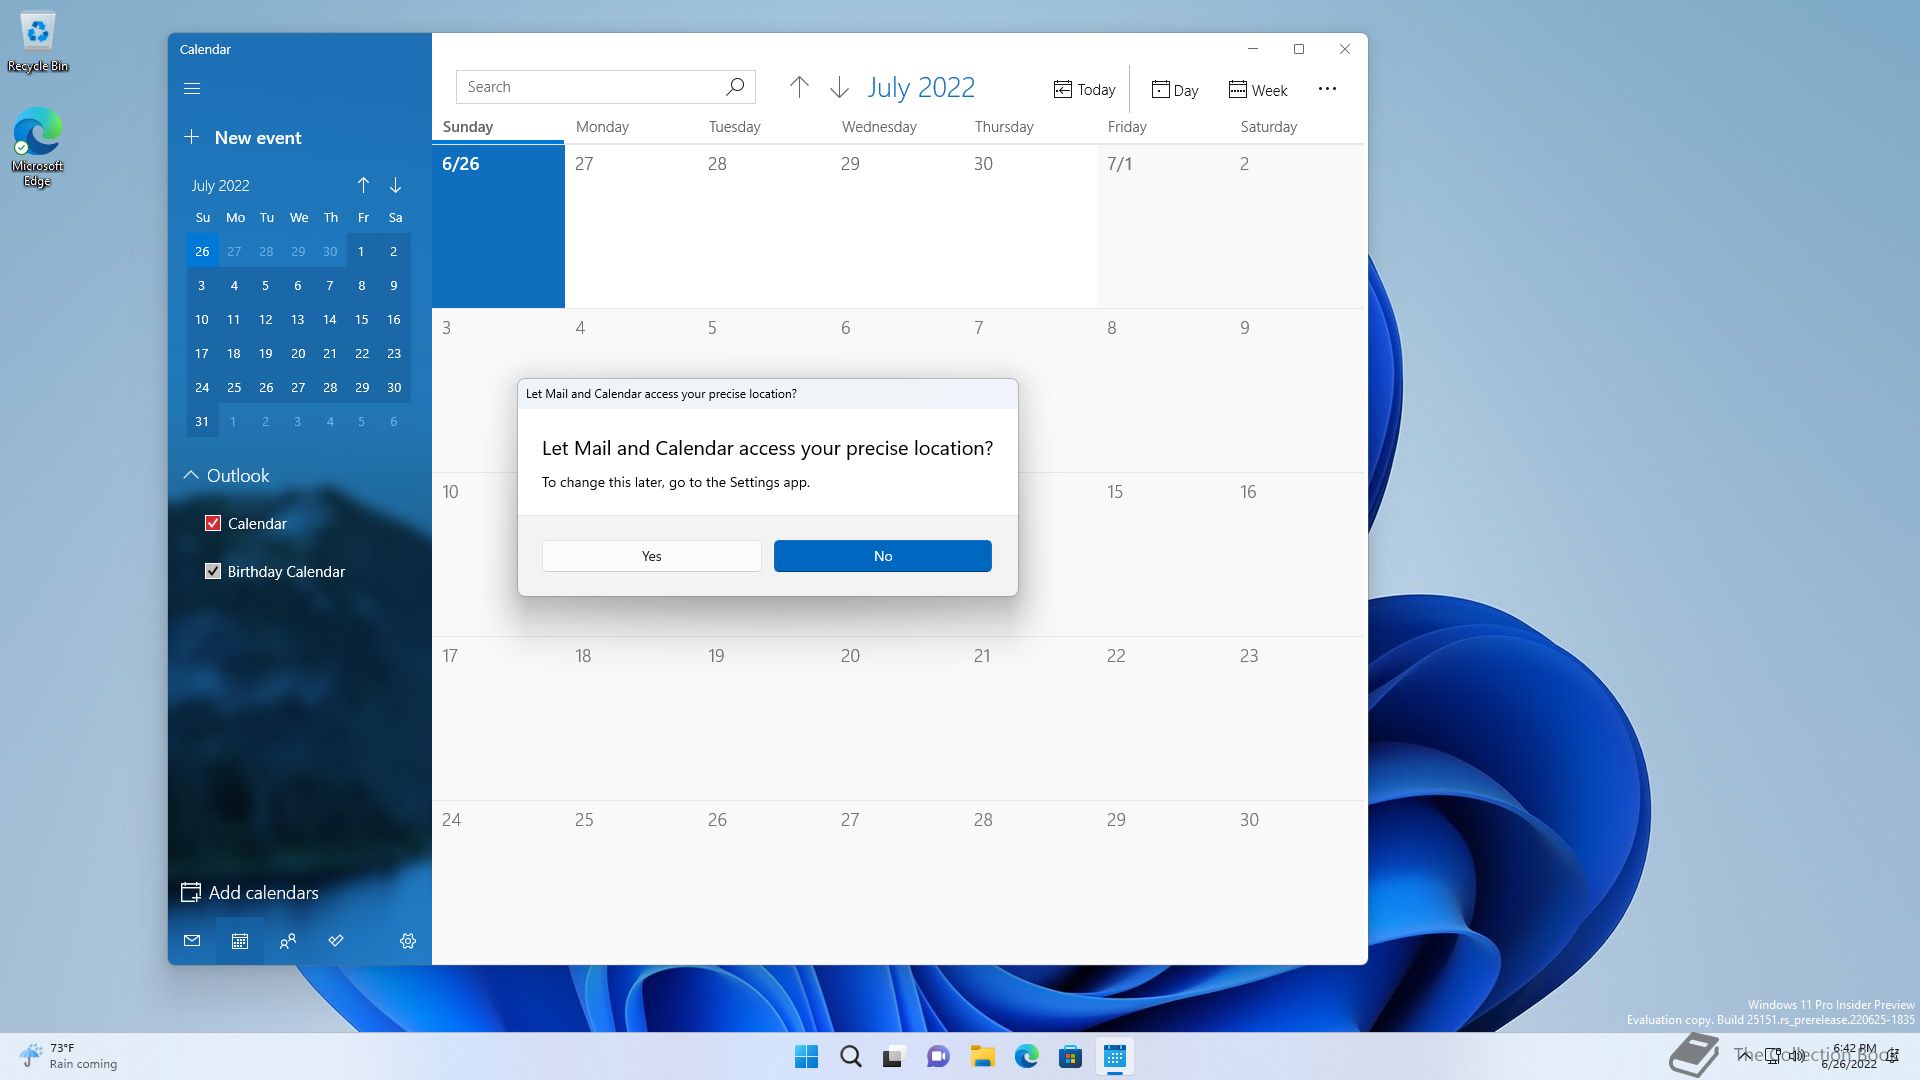1920x1080 pixels.
Task: Click Yes to allow location access
Action: 651,556
